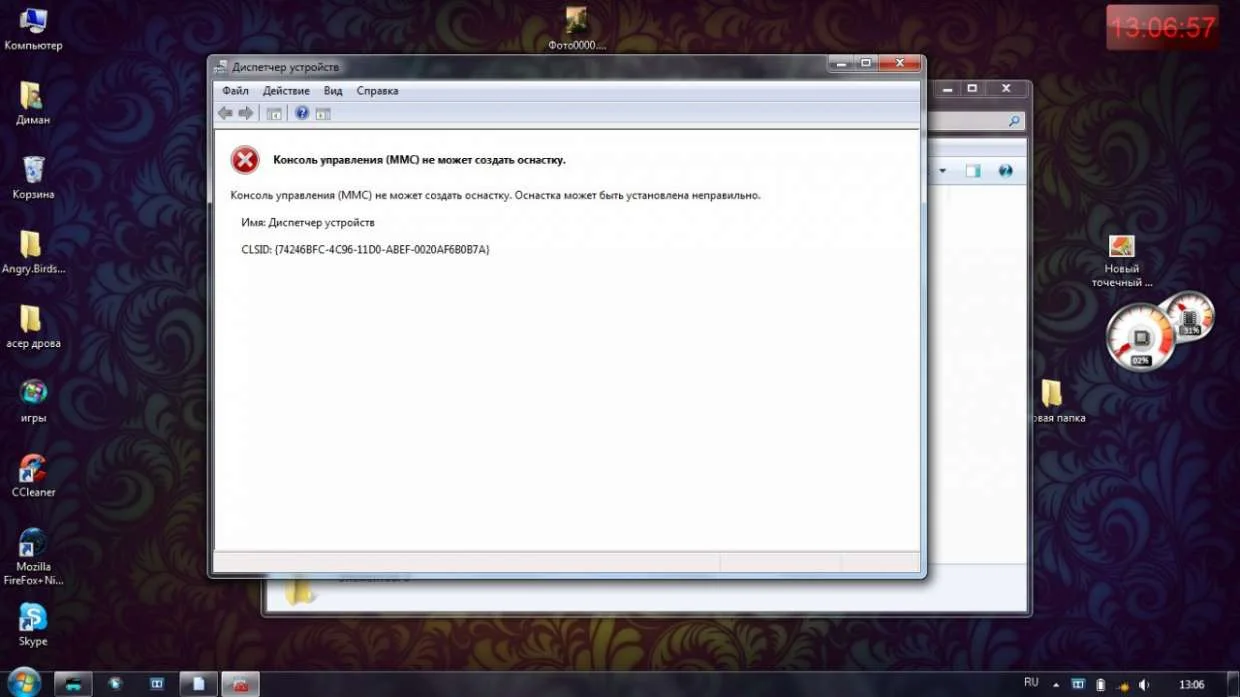The height and width of the screenshot is (697, 1240).
Task: Select the Фото0000 image file on the desktop
Action: coord(577,28)
